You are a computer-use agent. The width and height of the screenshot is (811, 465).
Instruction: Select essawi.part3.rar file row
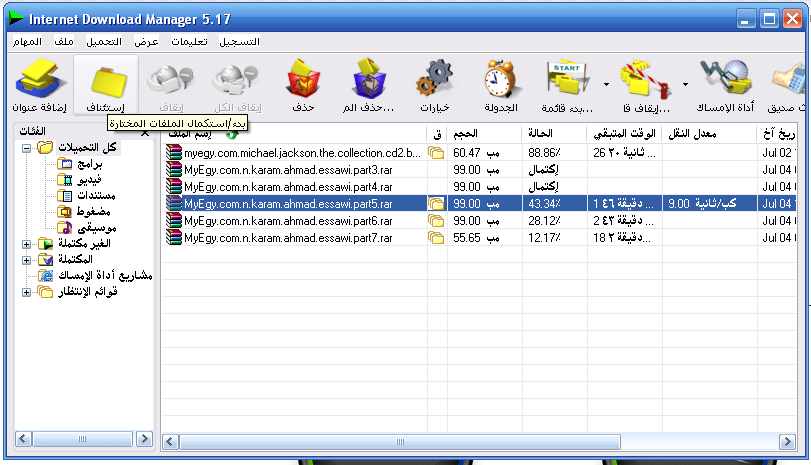pos(480,170)
